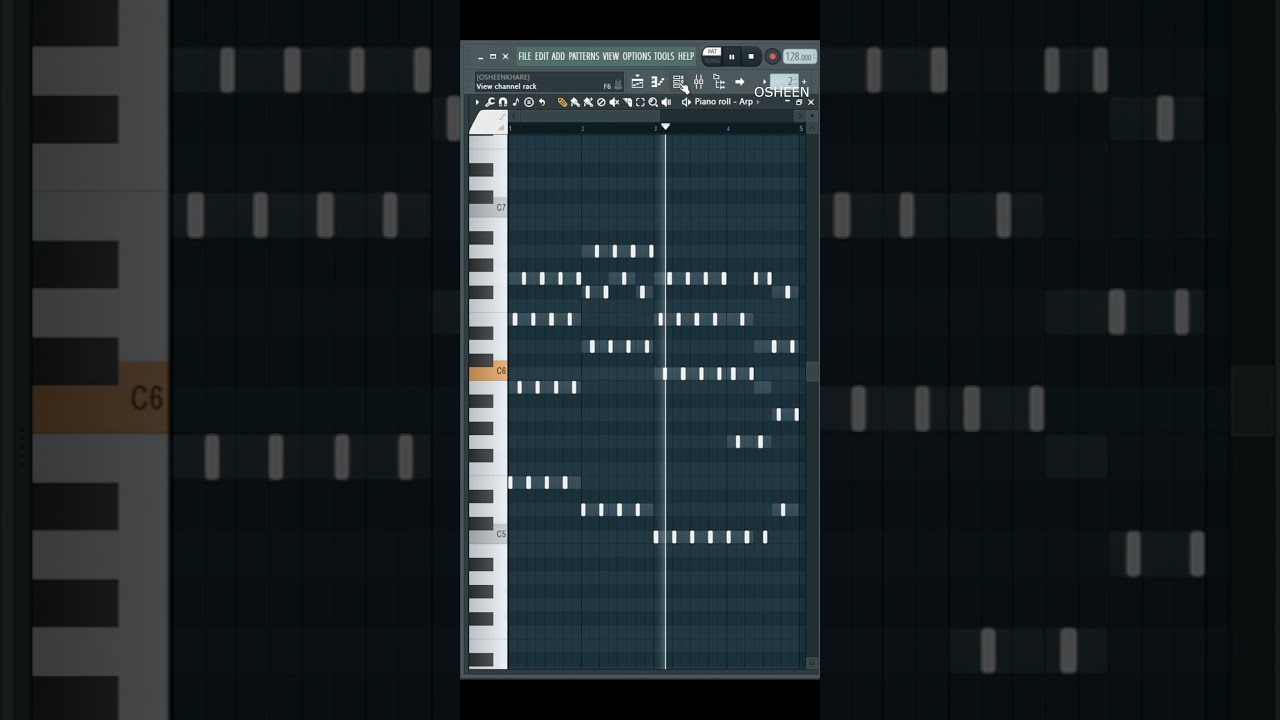
Task: Select the Paint brush tool
Action: [575, 102]
